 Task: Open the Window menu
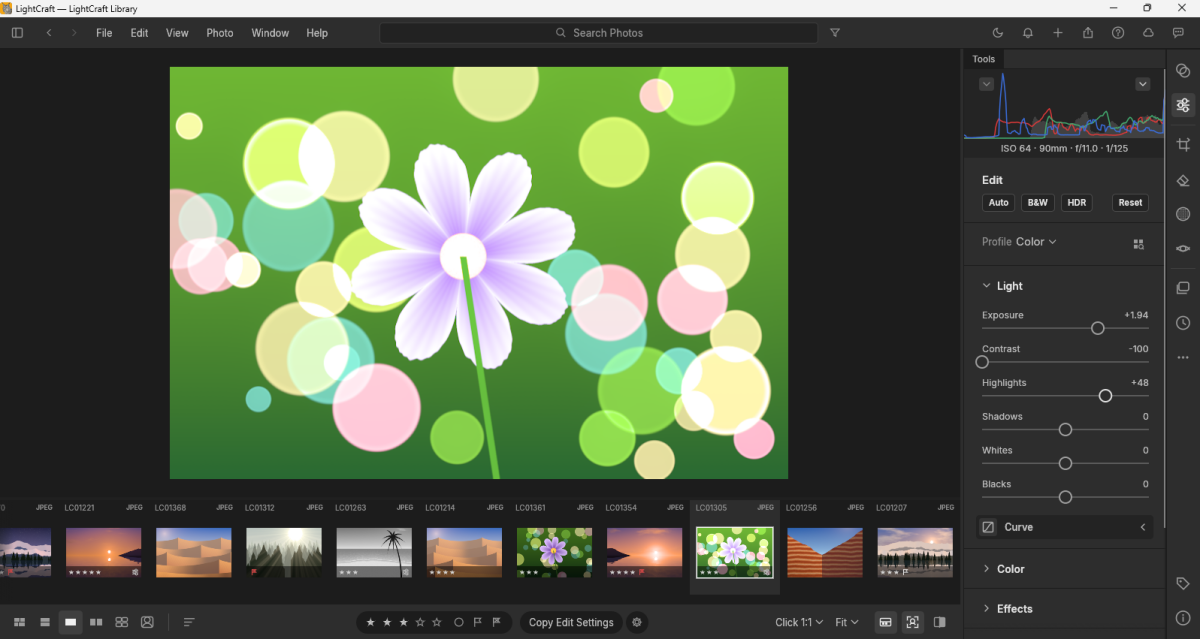(x=270, y=33)
